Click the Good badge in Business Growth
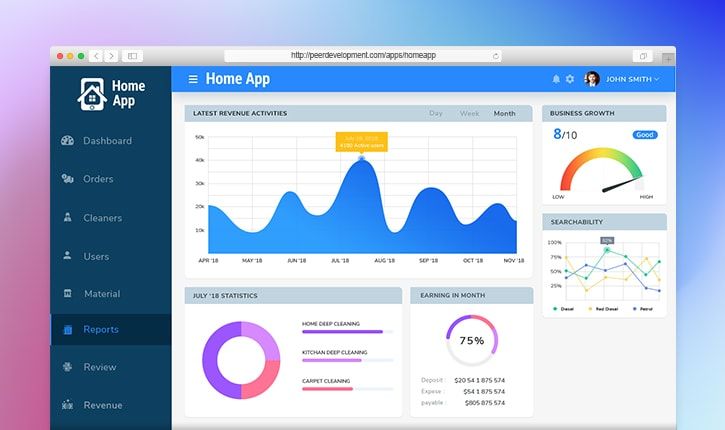 [645, 135]
